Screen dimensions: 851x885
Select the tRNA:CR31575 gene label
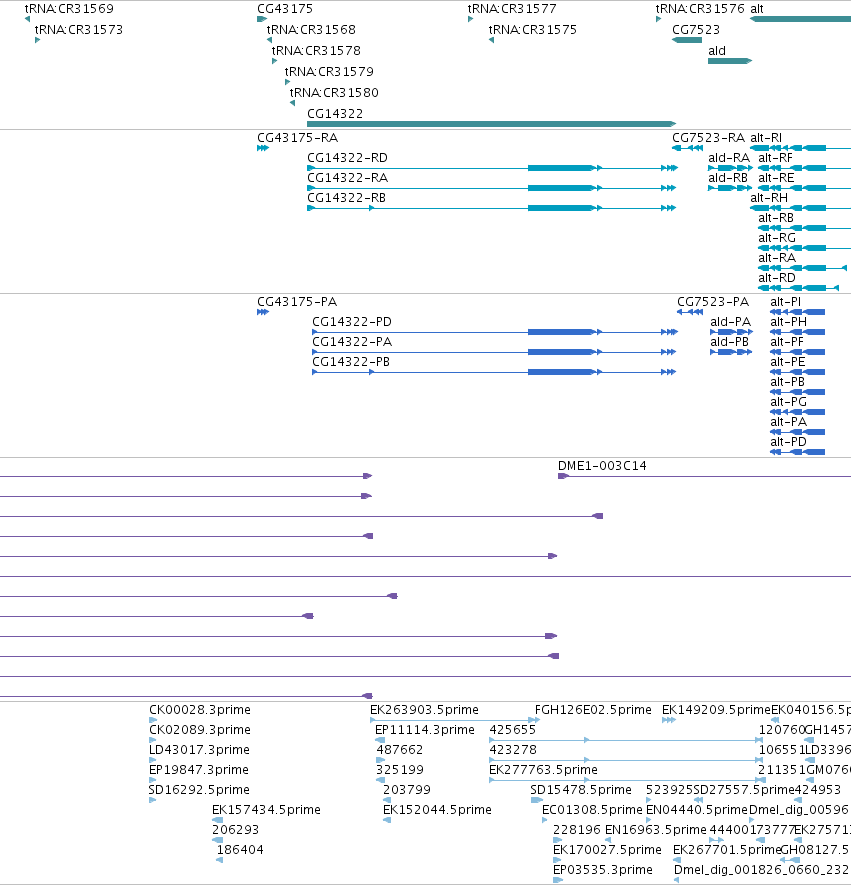(x=533, y=29)
